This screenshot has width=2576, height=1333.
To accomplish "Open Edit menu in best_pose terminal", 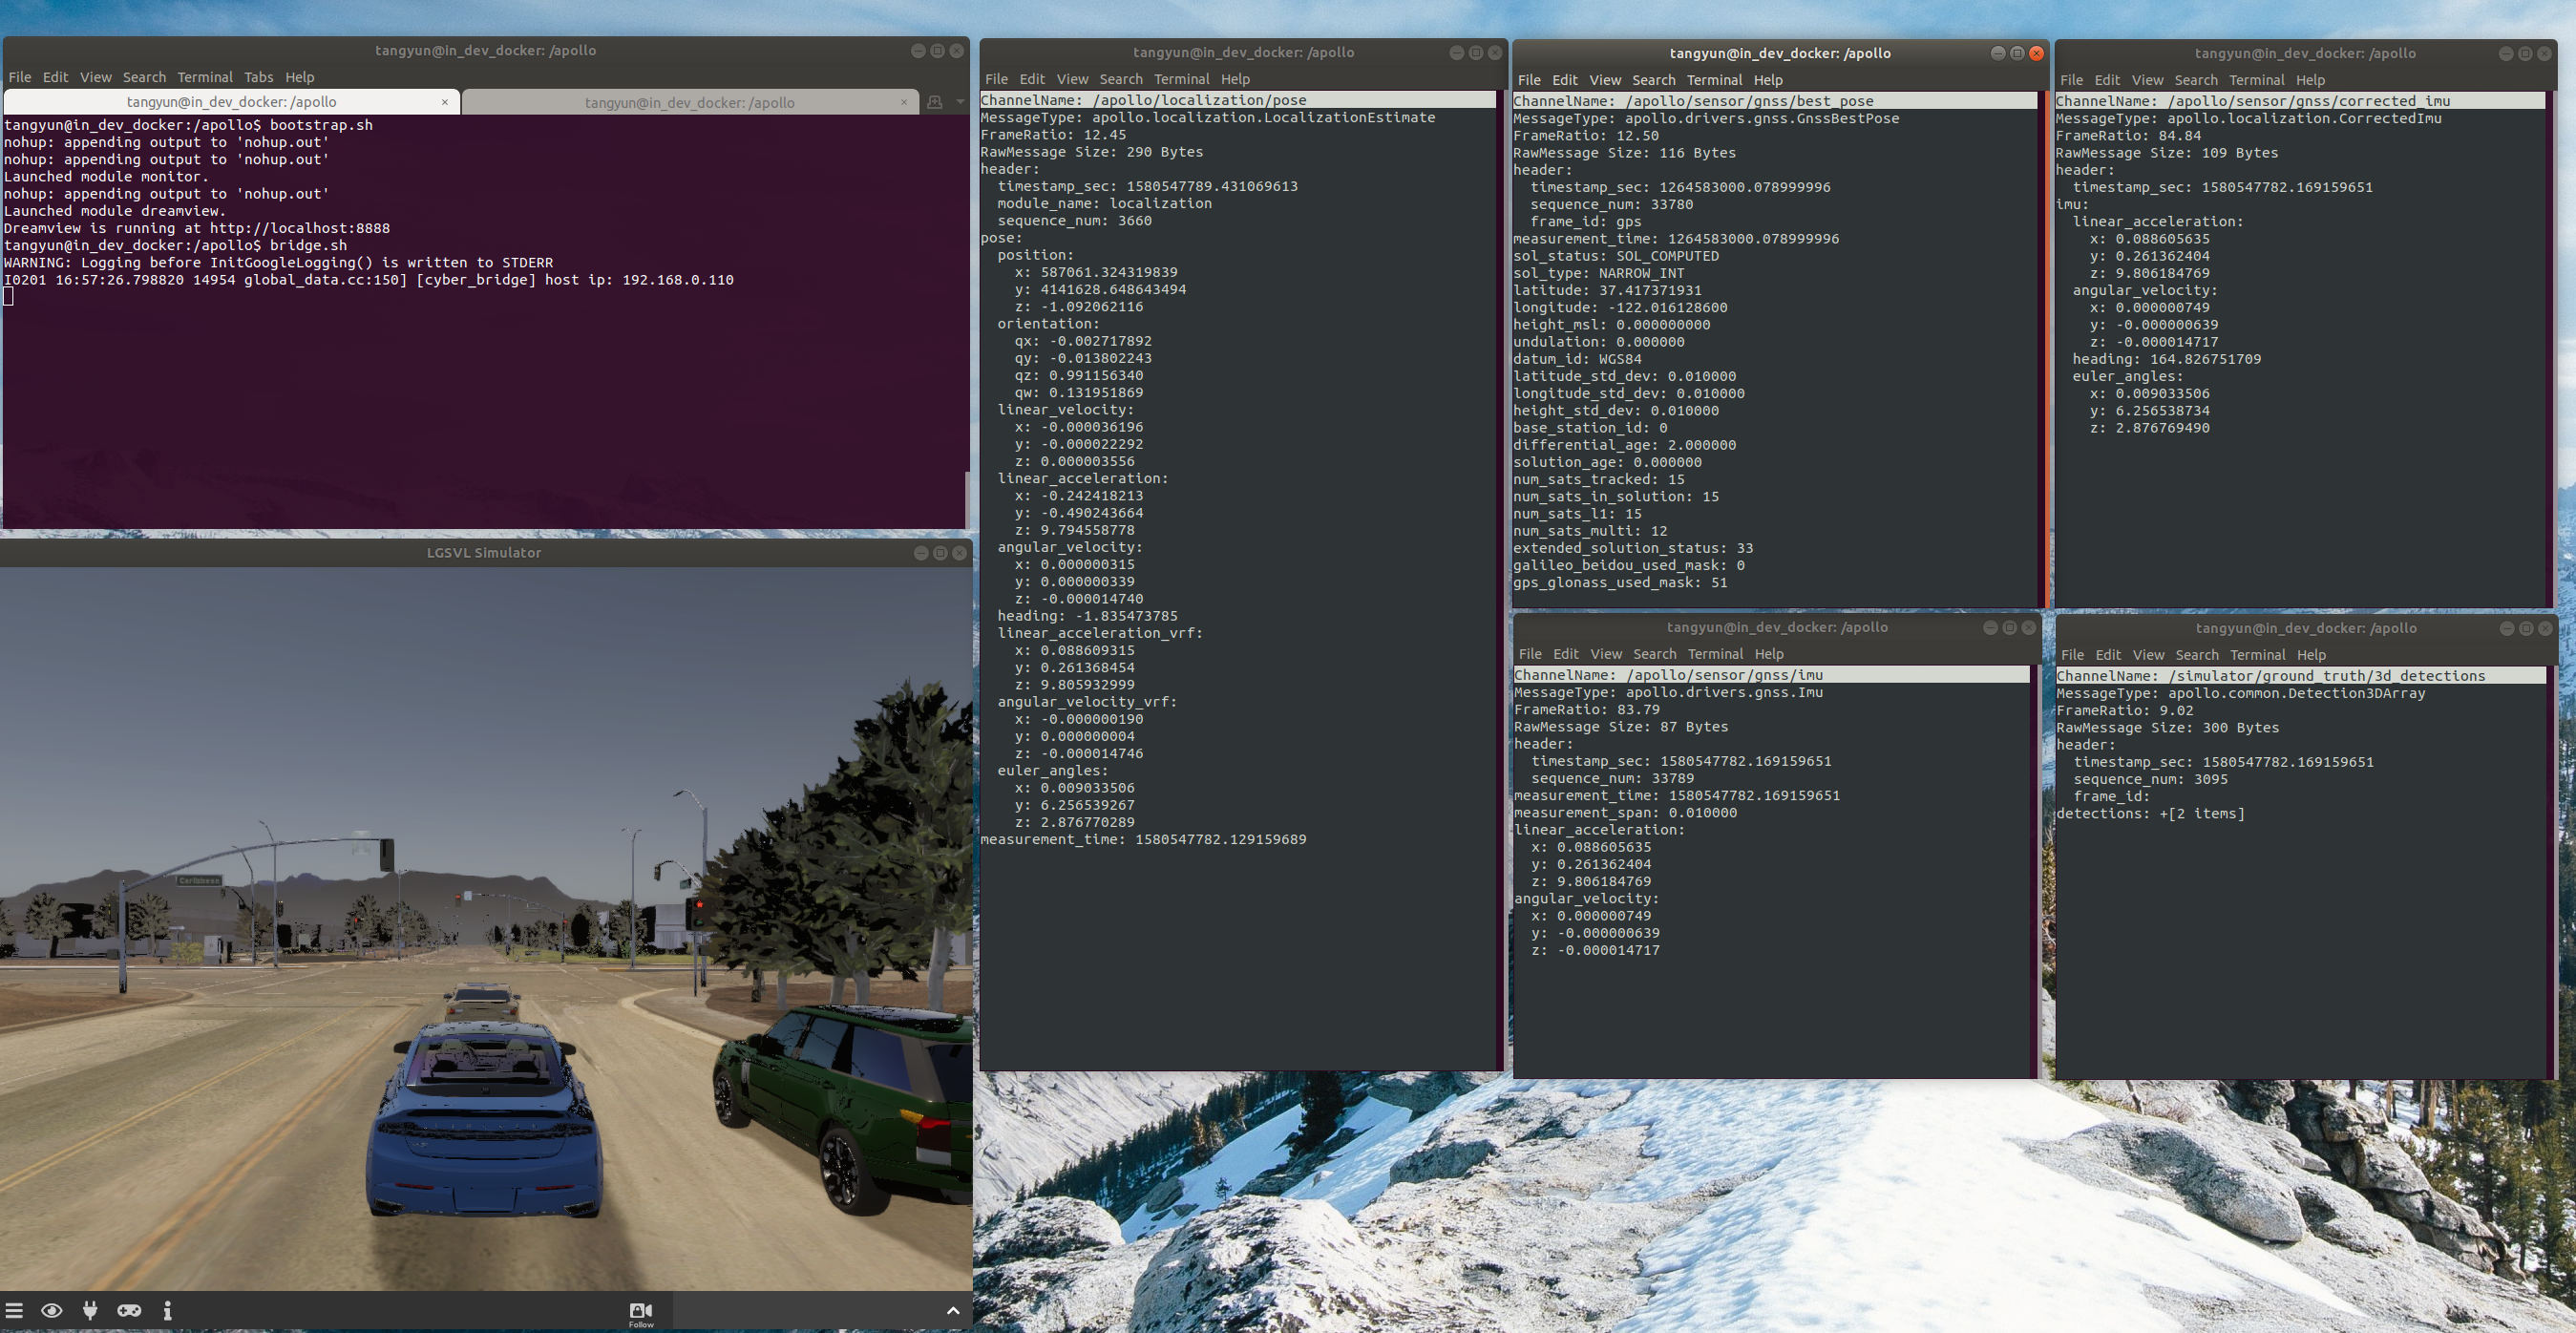I will coord(1566,80).
